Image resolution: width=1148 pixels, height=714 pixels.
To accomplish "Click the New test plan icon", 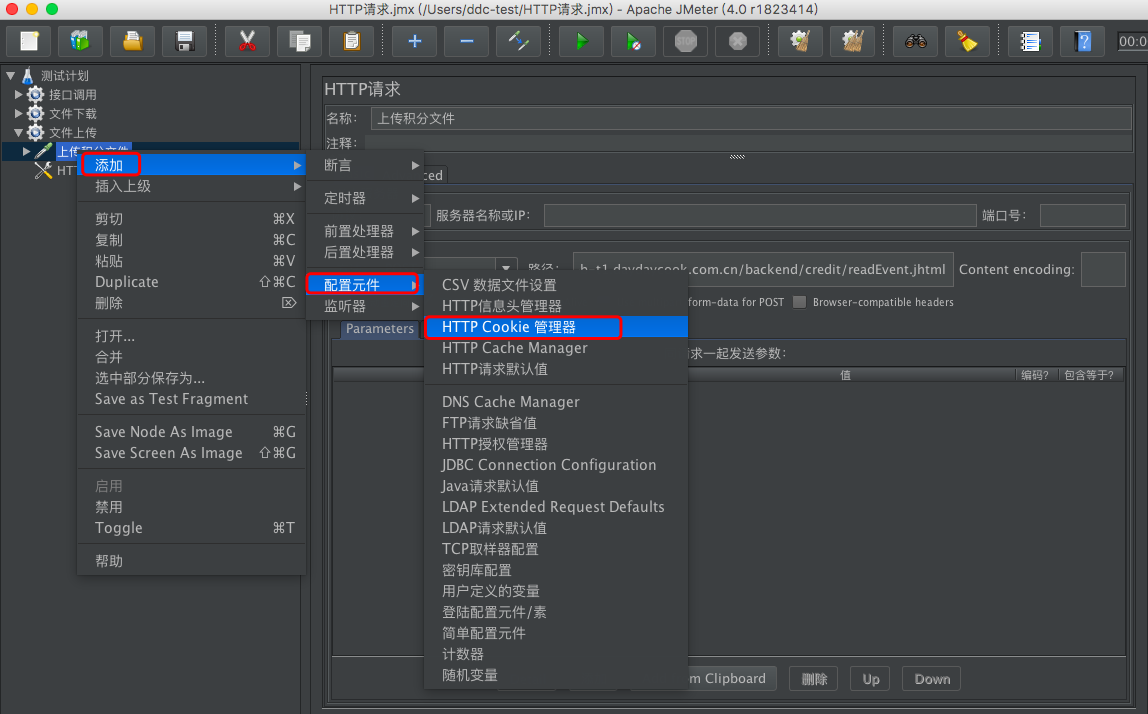I will click(29, 41).
